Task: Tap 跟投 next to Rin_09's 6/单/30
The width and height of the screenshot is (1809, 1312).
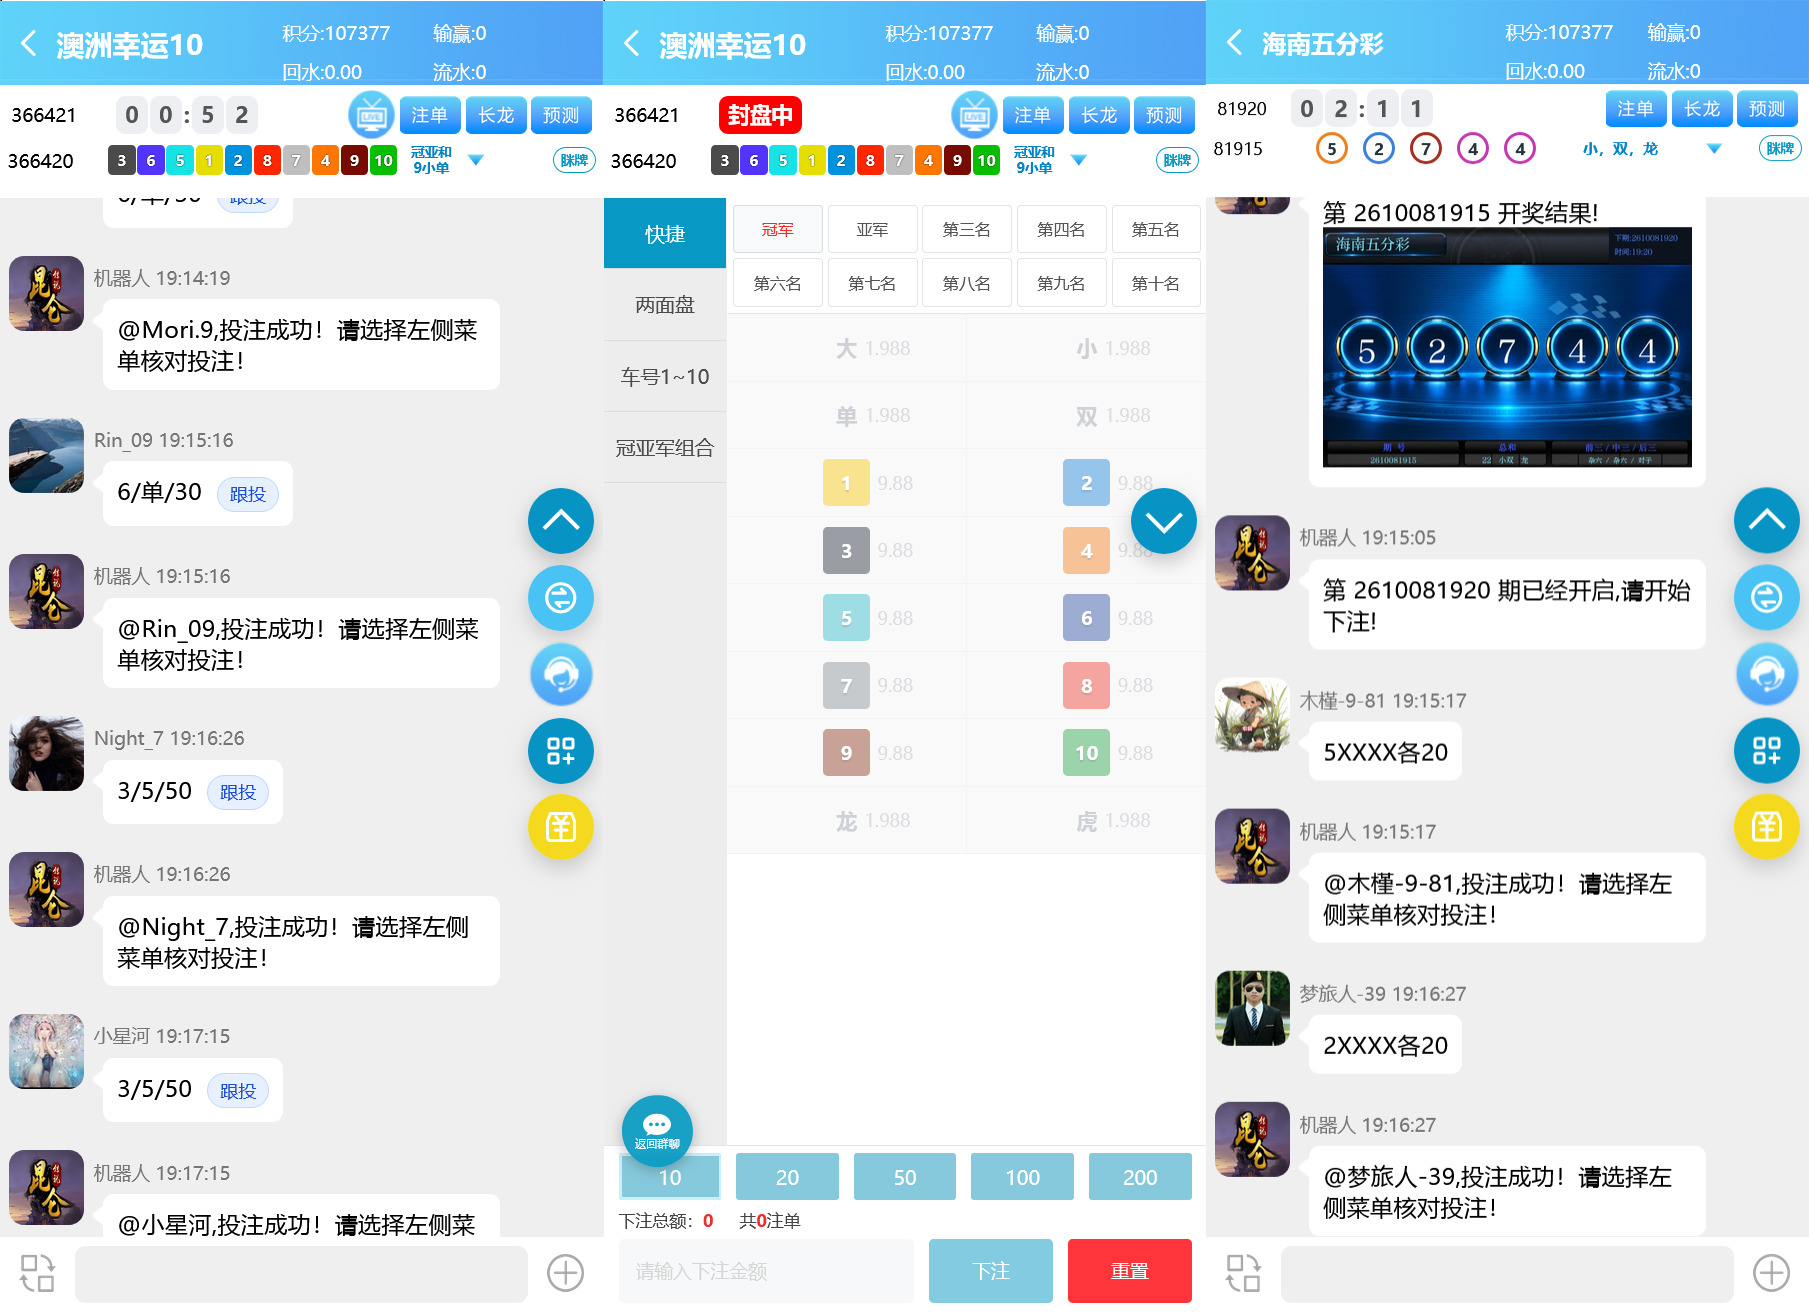Action: tap(248, 494)
